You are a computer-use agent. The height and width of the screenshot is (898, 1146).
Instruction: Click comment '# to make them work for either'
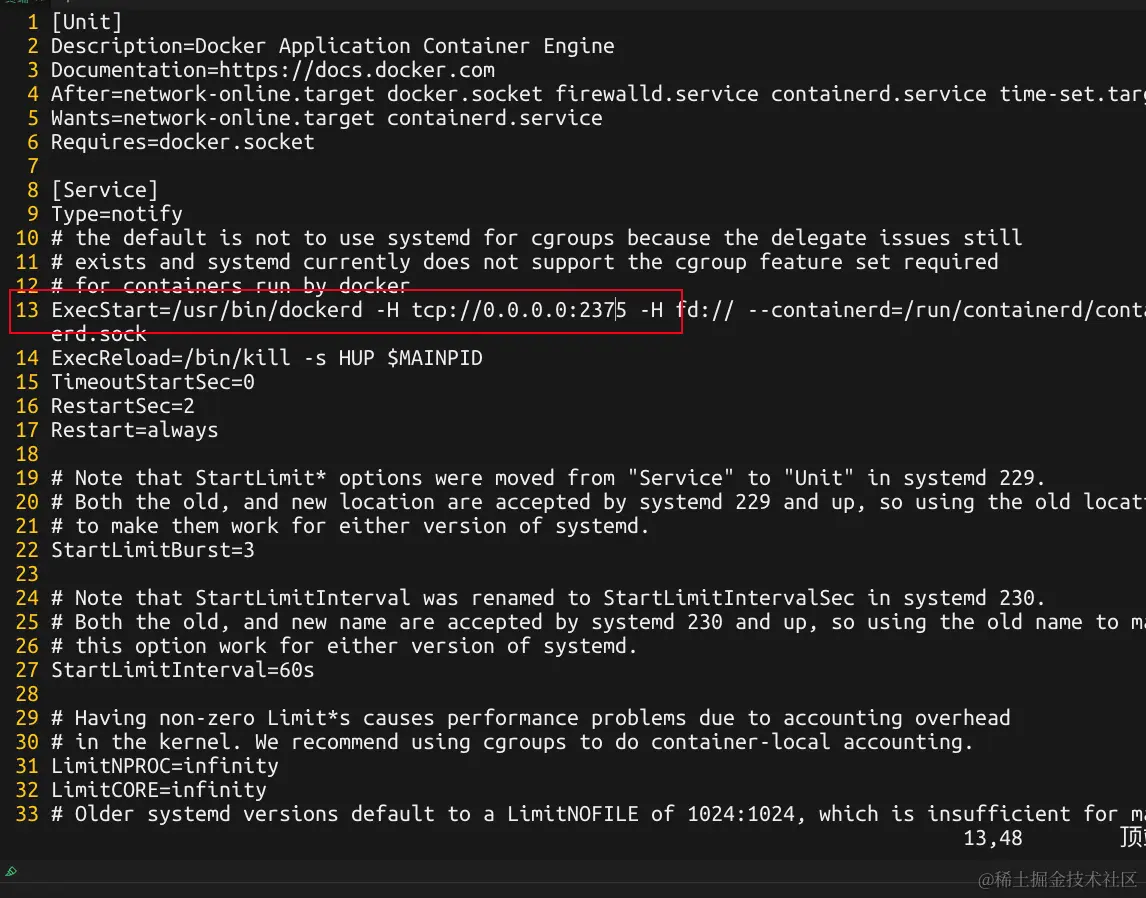pos(349,526)
